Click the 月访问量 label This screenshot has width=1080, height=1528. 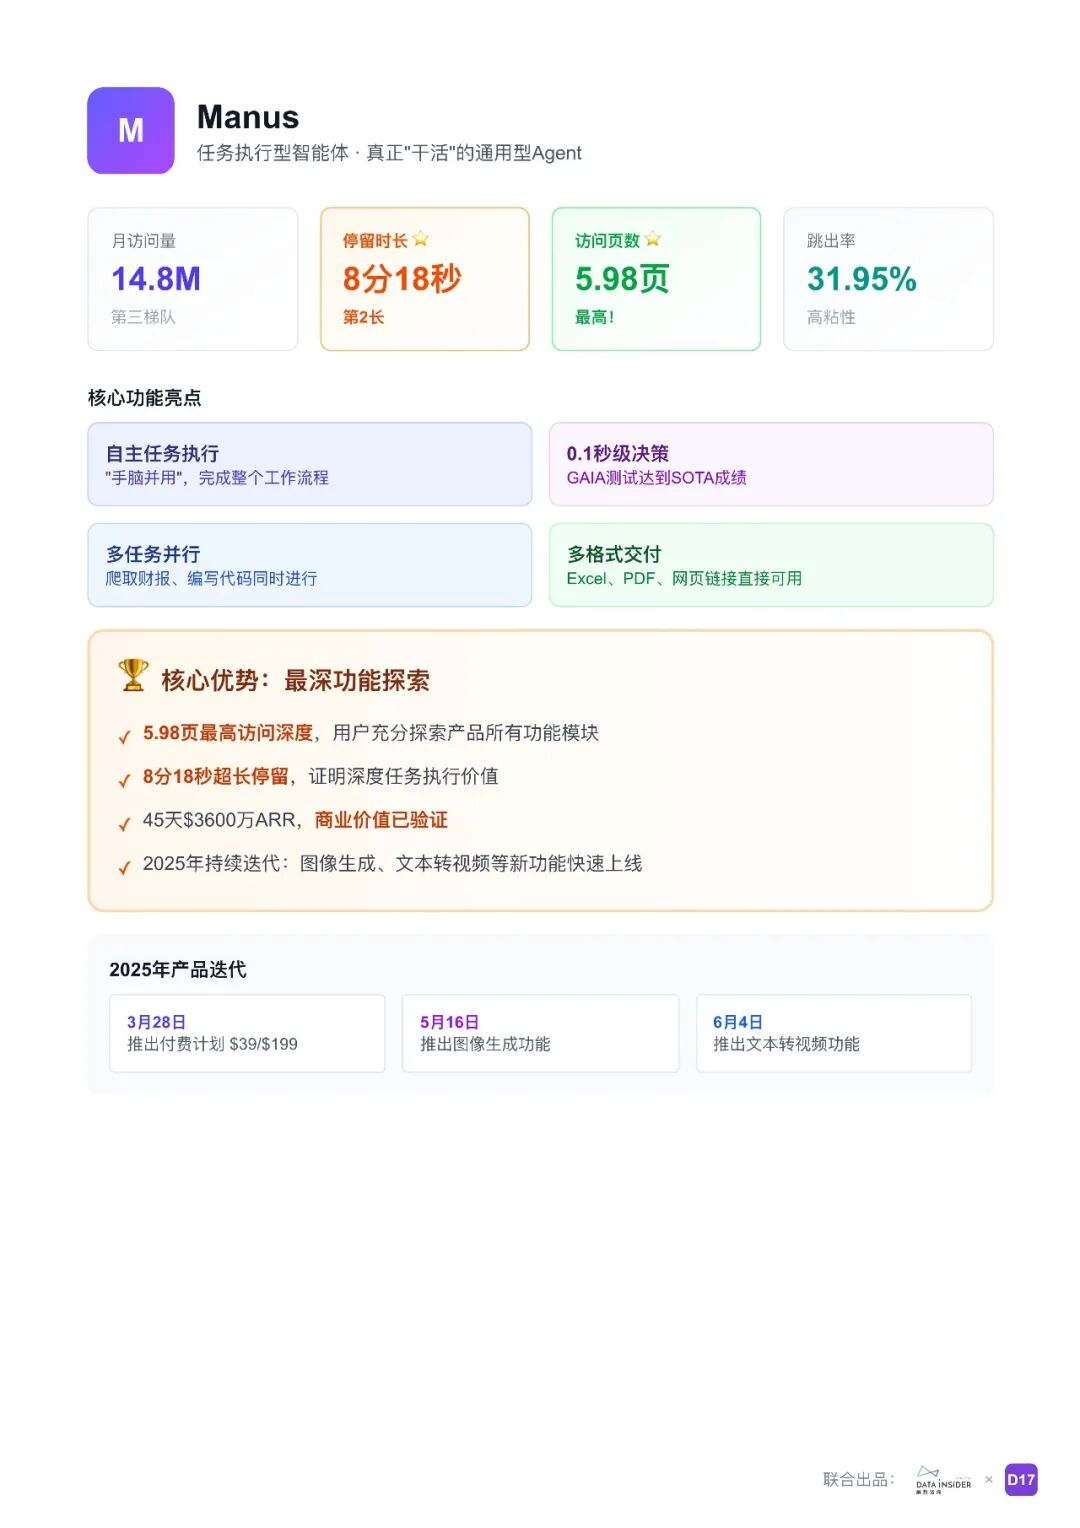(144, 241)
